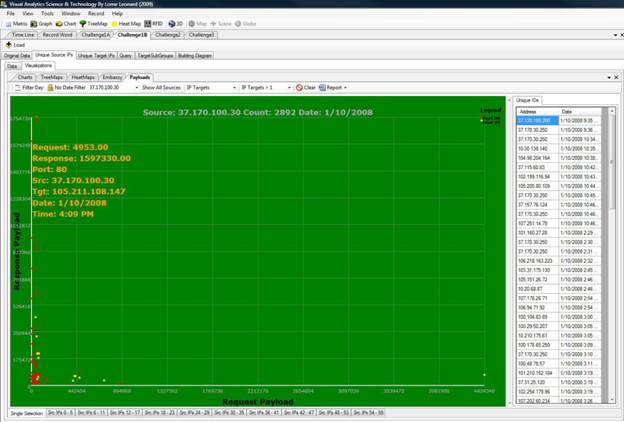Open the RFID toolbar tool
This screenshot has height=422, width=624.
[x=154, y=24]
